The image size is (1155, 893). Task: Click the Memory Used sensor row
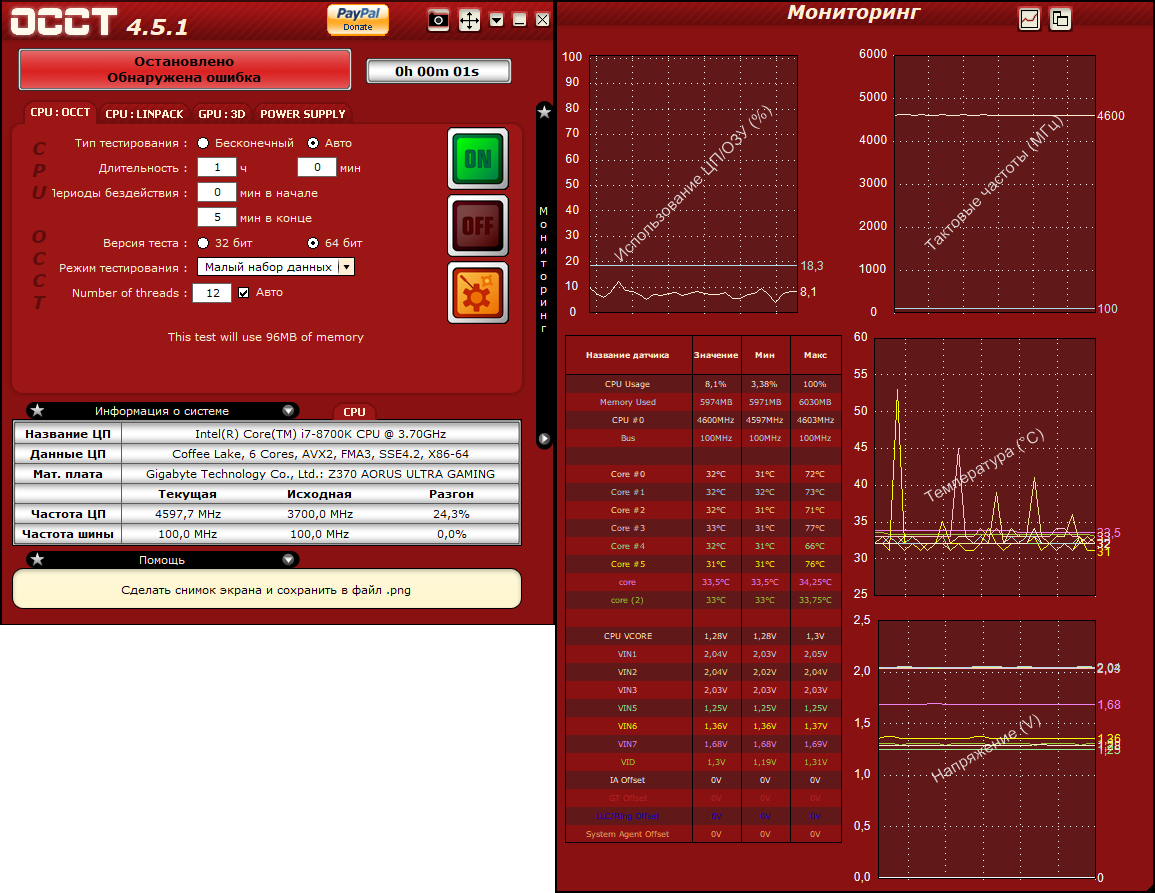tap(703, 402)
